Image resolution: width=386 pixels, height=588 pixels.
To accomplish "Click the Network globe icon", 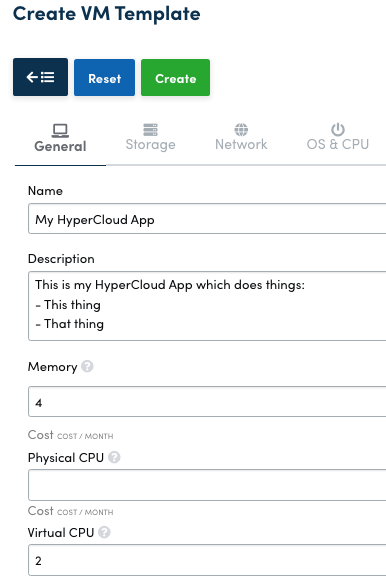I will pos(241,129).
